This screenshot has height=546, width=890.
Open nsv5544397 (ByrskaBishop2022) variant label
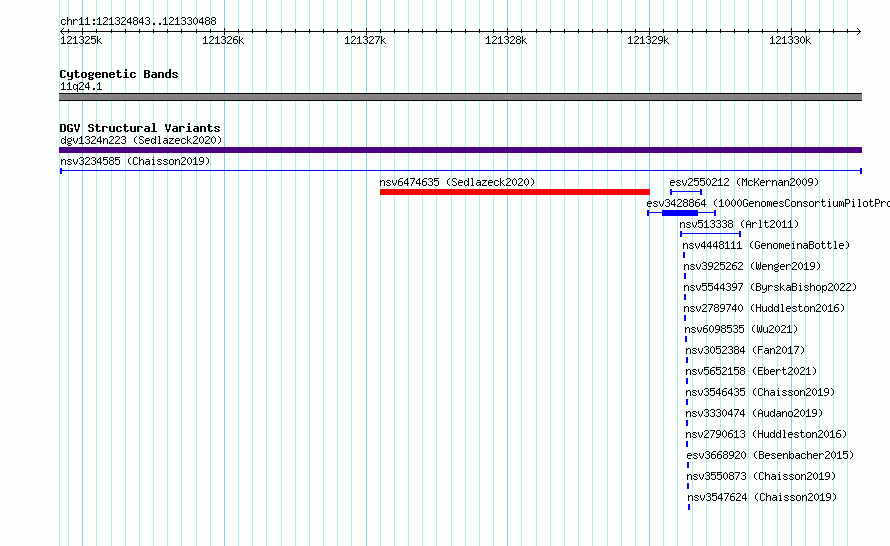coord(770,287)
